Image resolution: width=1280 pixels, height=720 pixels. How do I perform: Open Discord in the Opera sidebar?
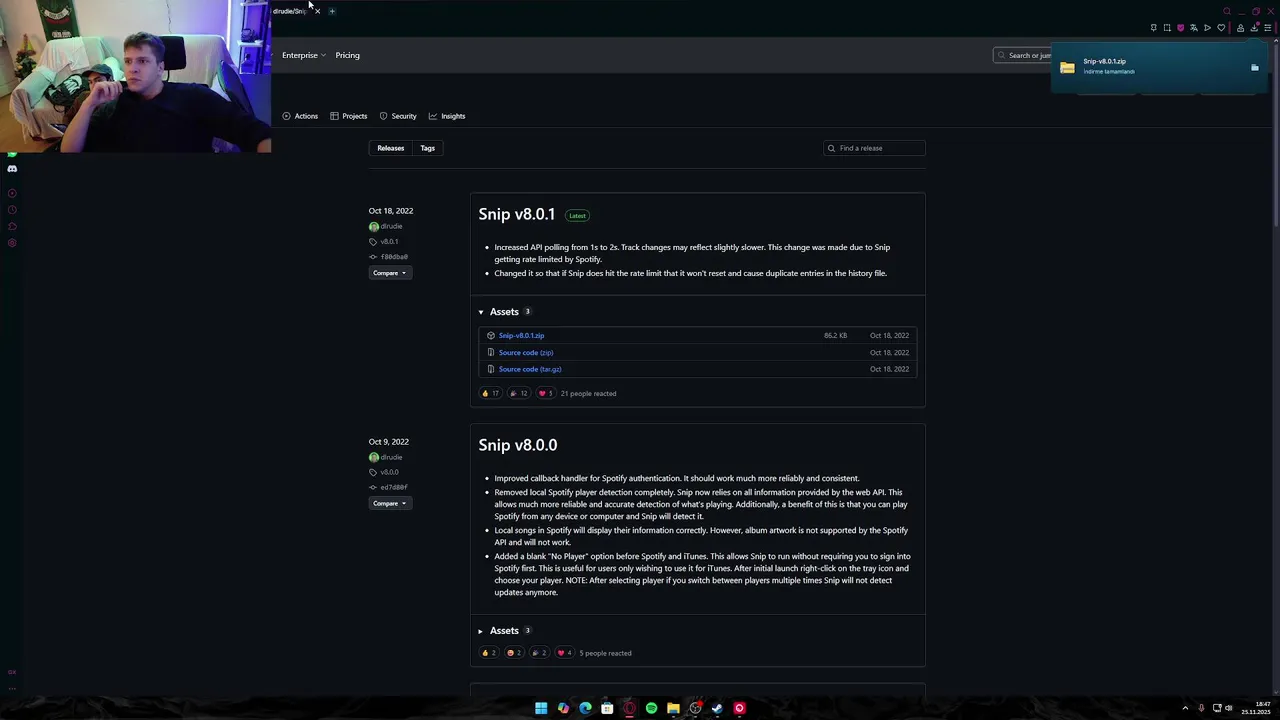pyautogui.click(x=12, y=168)
